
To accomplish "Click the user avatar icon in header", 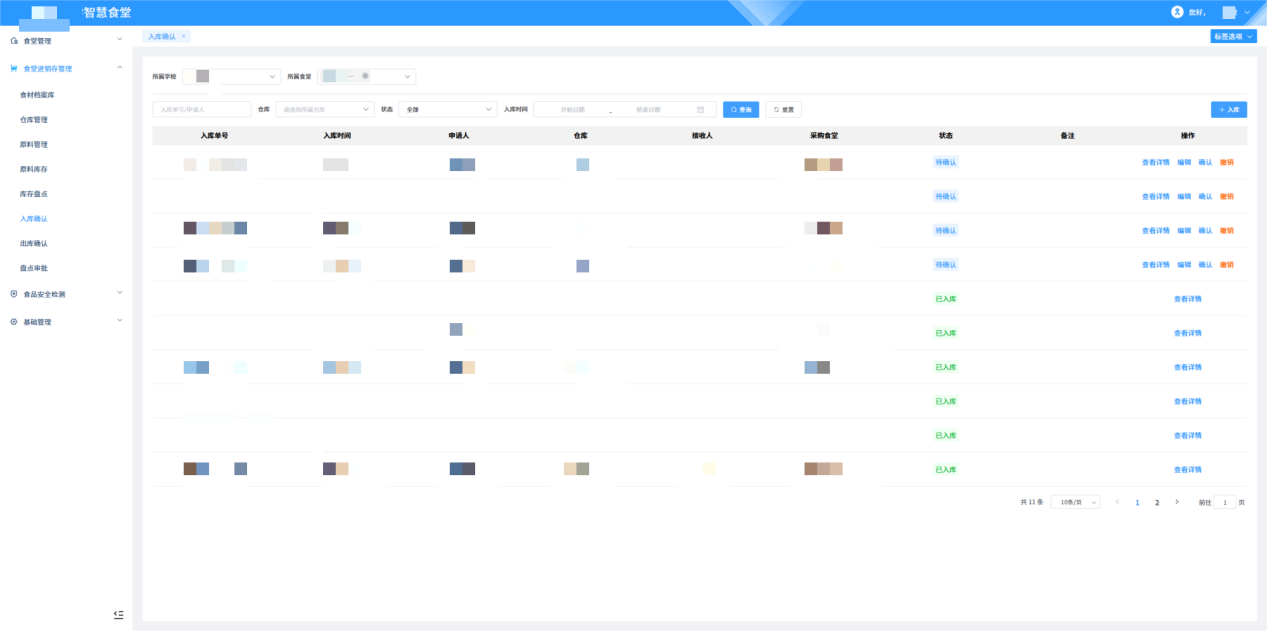I will click(x=1177, y=12).
